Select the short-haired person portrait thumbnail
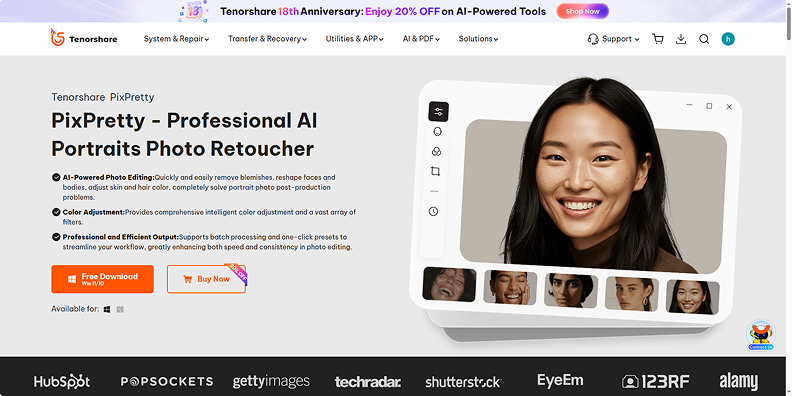Viewport: 792px width, 396px height. point(571,290)
